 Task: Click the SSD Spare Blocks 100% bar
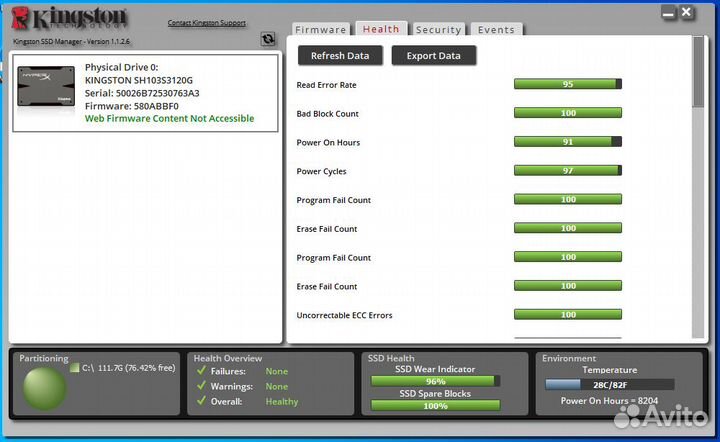[x=435, y=406]
